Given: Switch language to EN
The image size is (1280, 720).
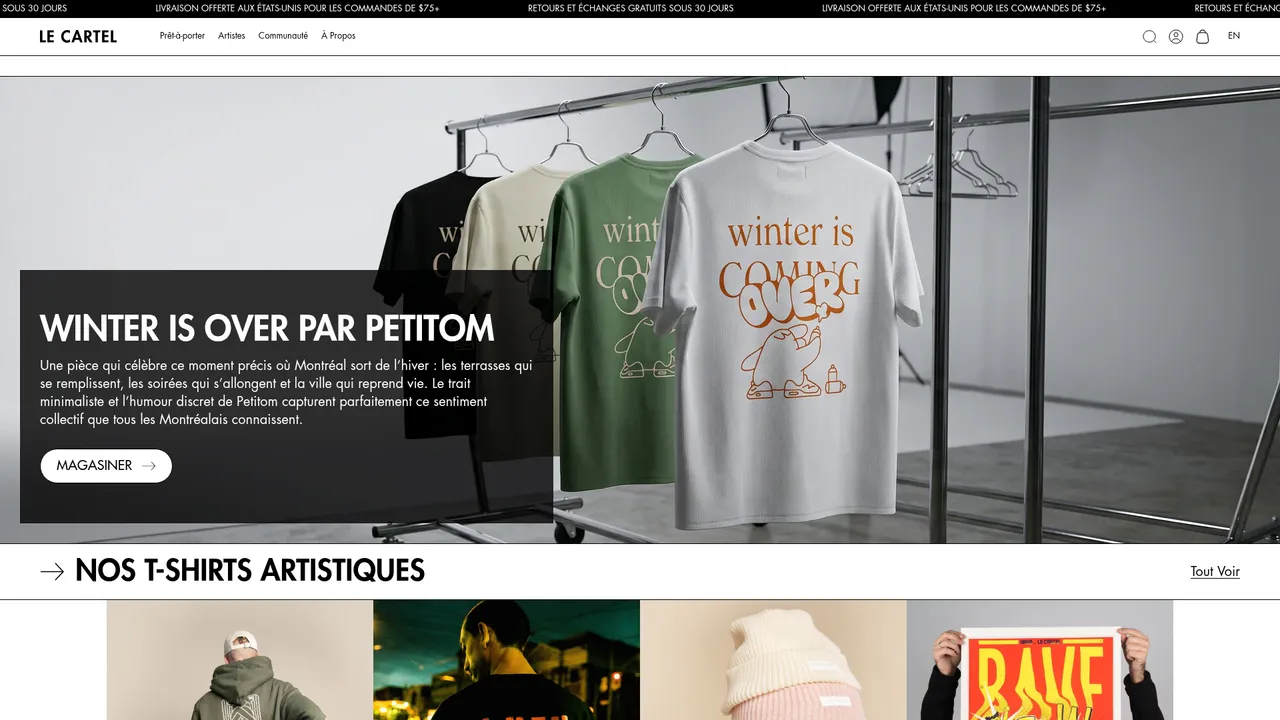Looking at the screenshot, I should click(1234, 36).
